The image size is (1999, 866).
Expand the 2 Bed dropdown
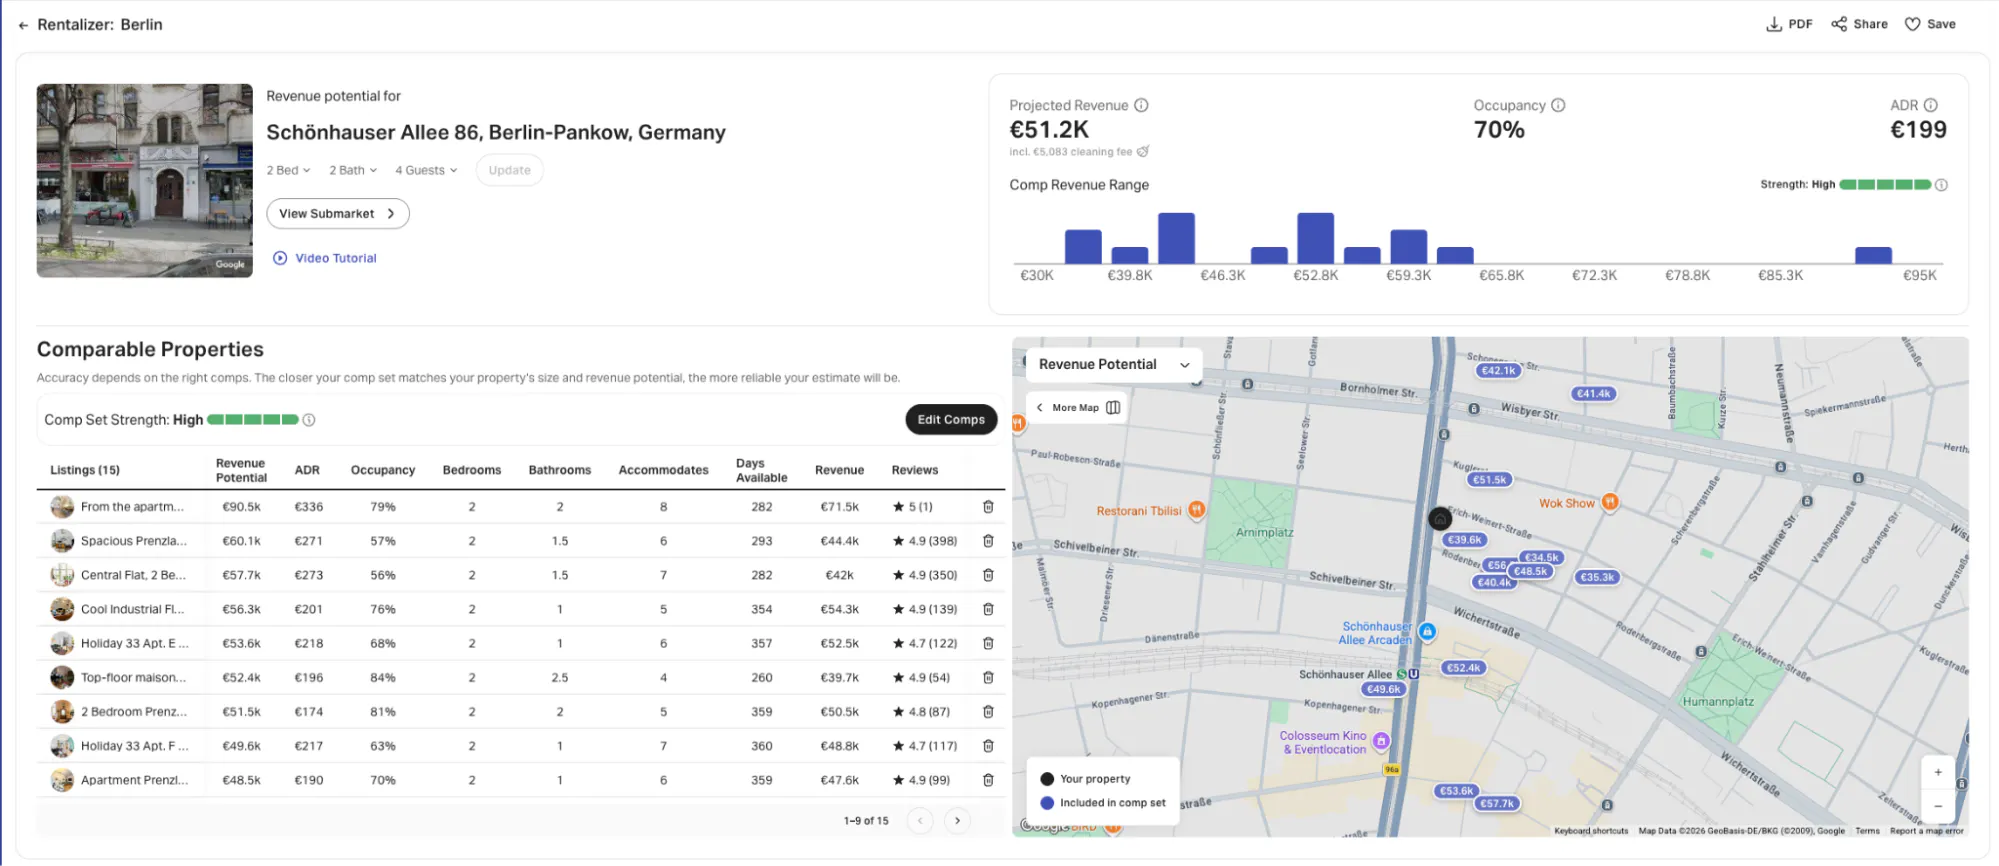288,170
